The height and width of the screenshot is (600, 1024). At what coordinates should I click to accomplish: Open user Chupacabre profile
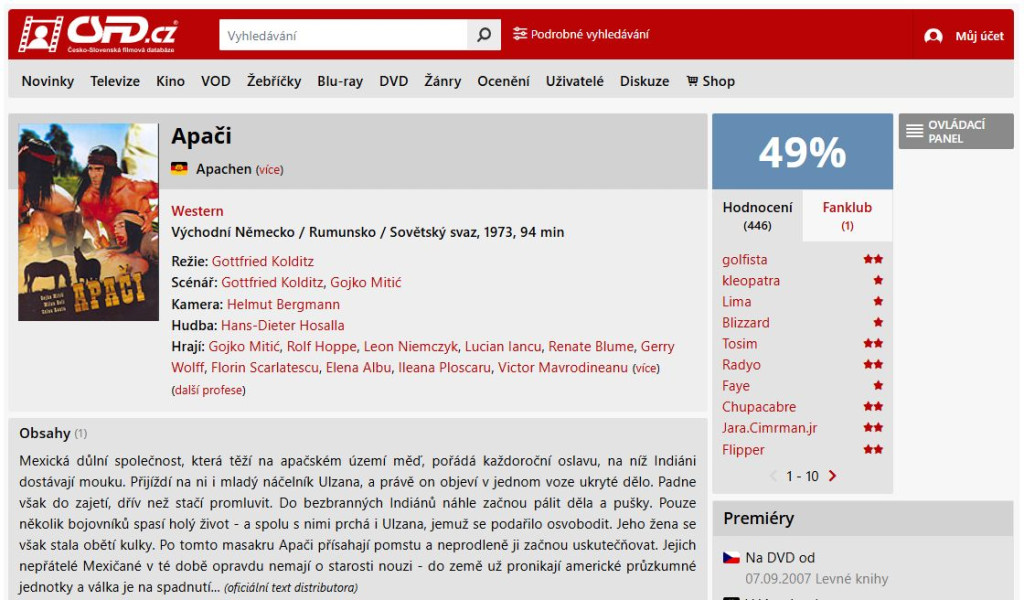[x=759, y=407]
